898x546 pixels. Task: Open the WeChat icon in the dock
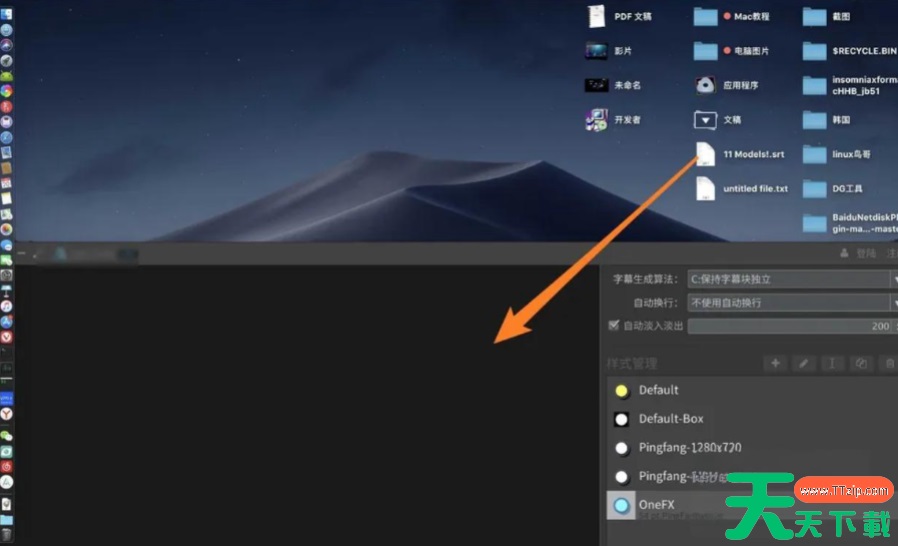point(6,435)
